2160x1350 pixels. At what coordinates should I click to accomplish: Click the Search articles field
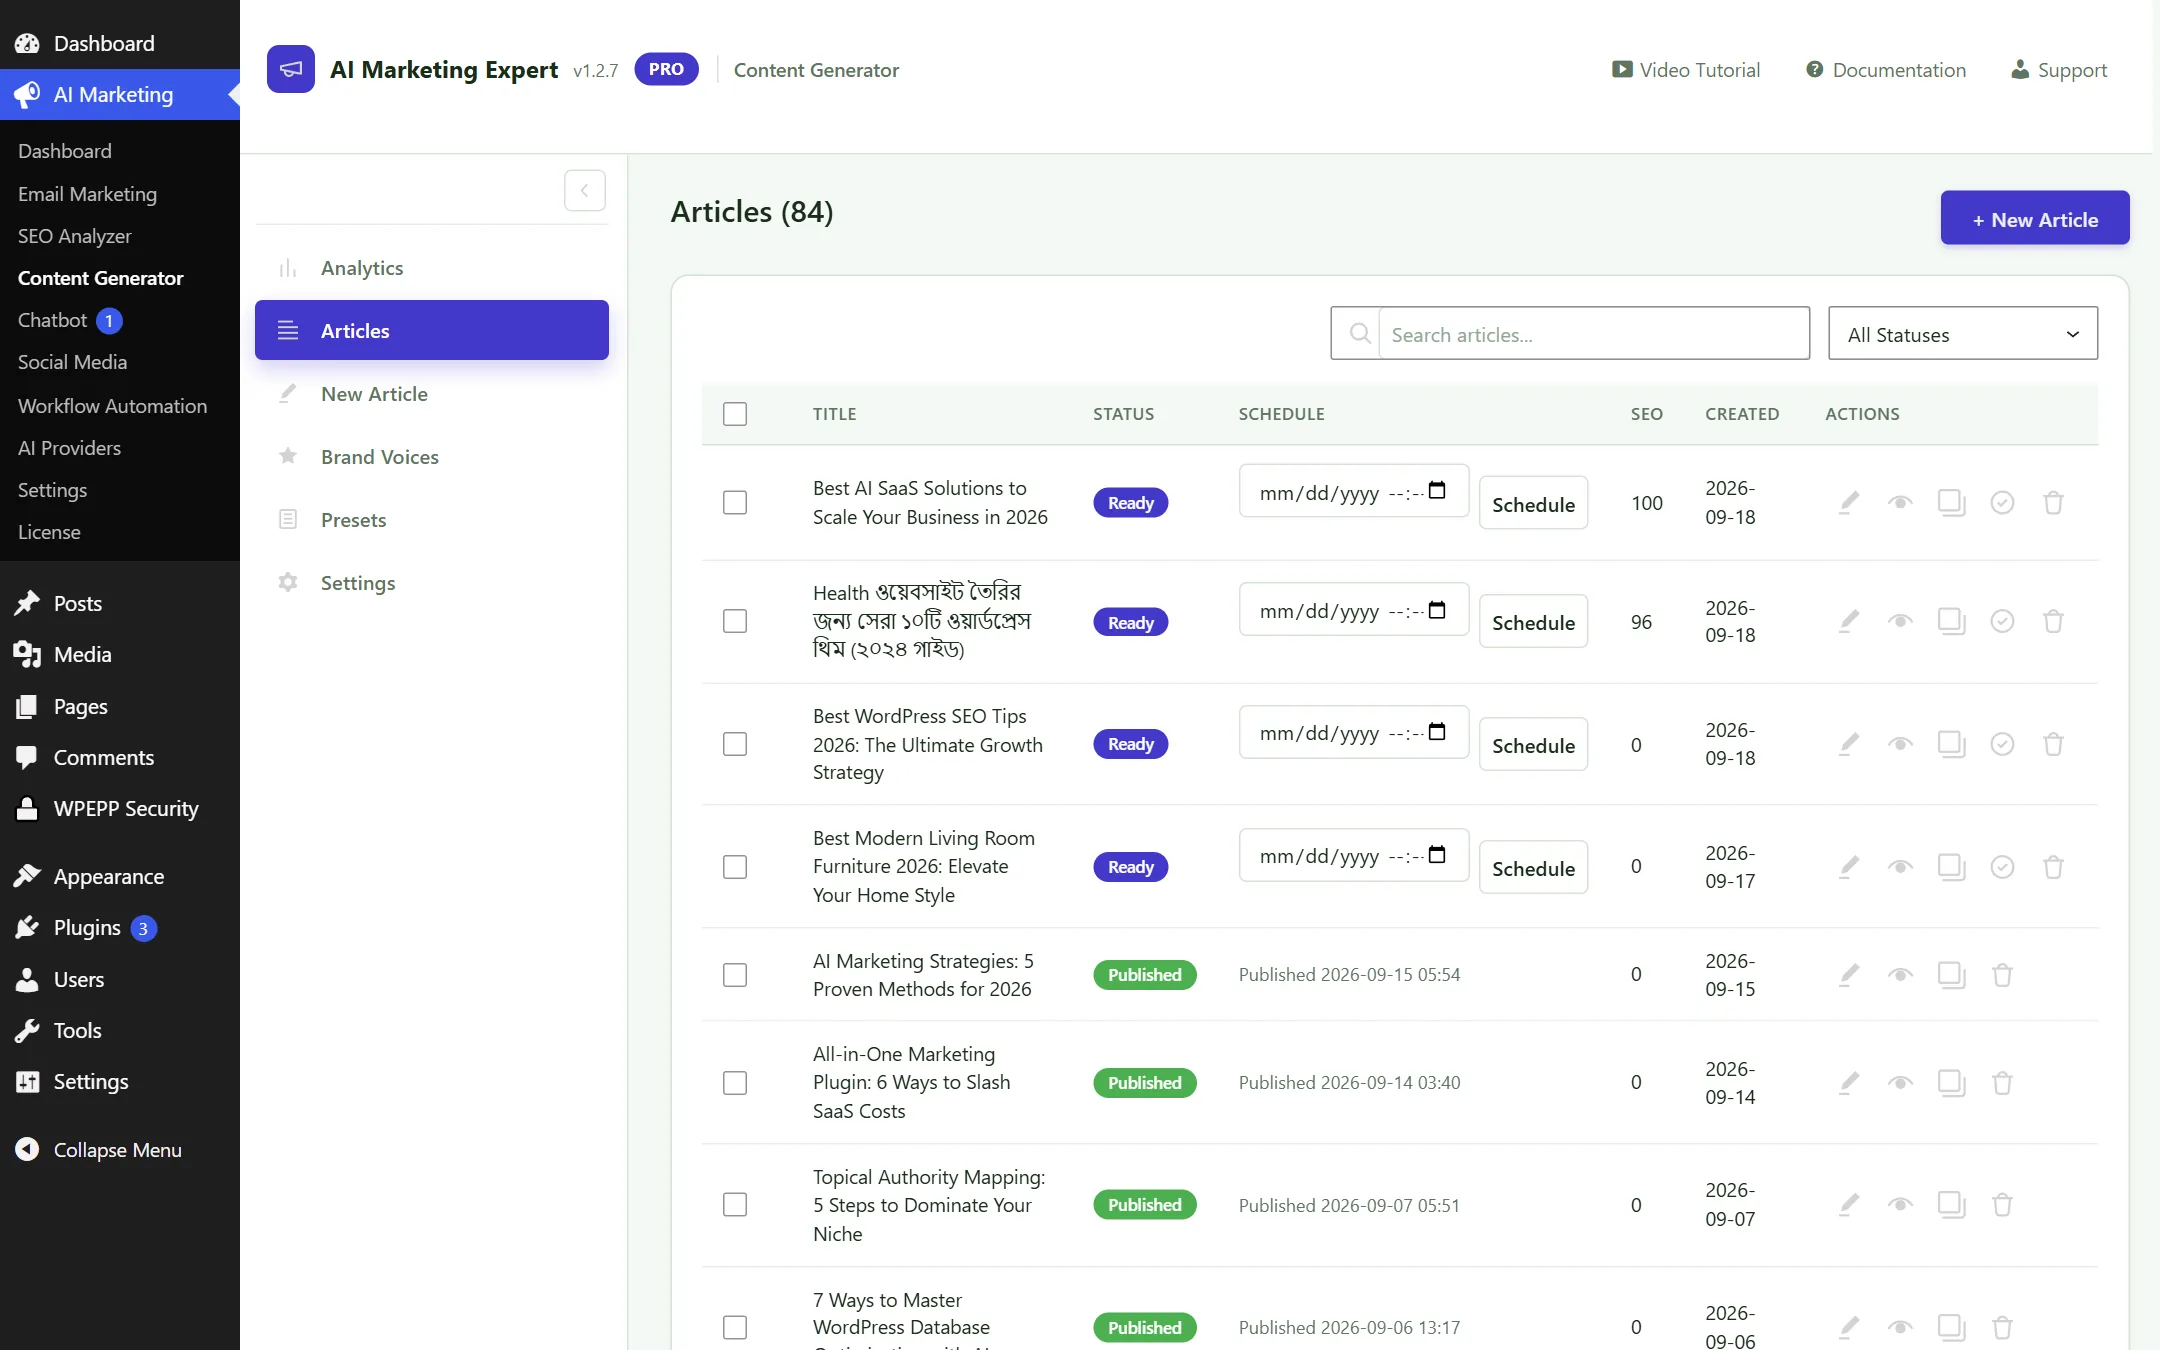tap(1594, 334)
